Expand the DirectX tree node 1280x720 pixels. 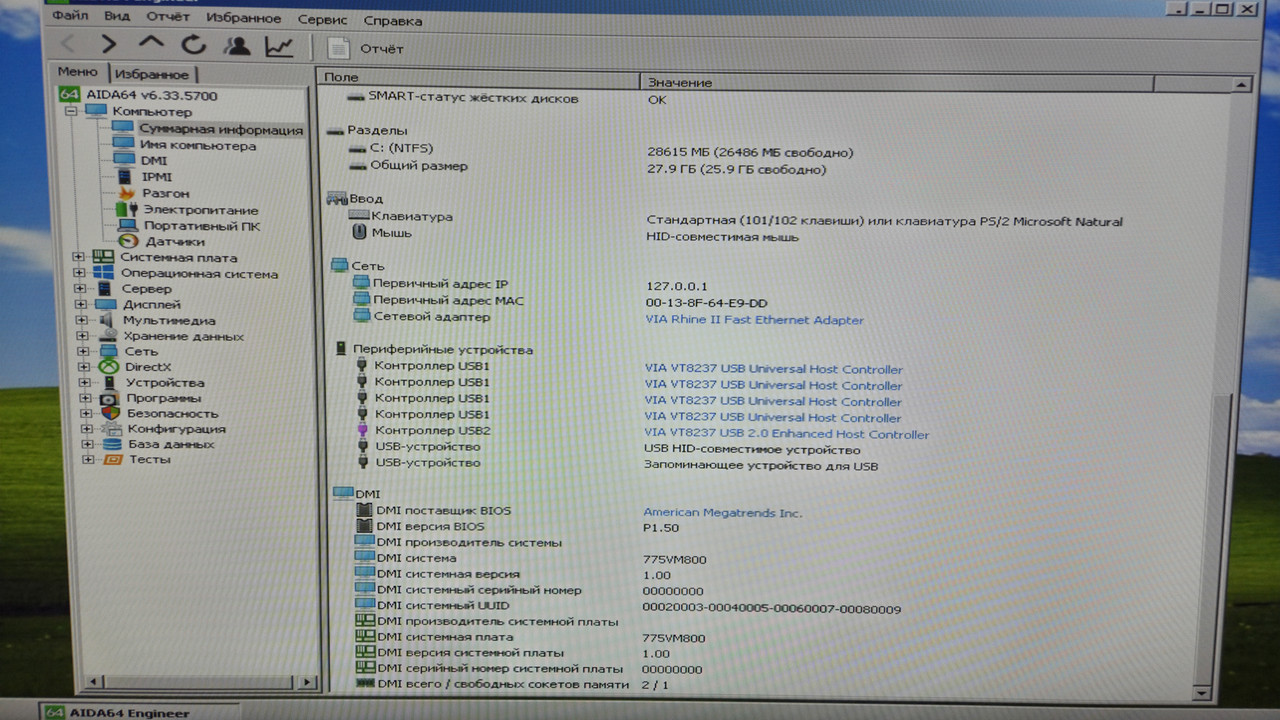(x=82, y=367)
